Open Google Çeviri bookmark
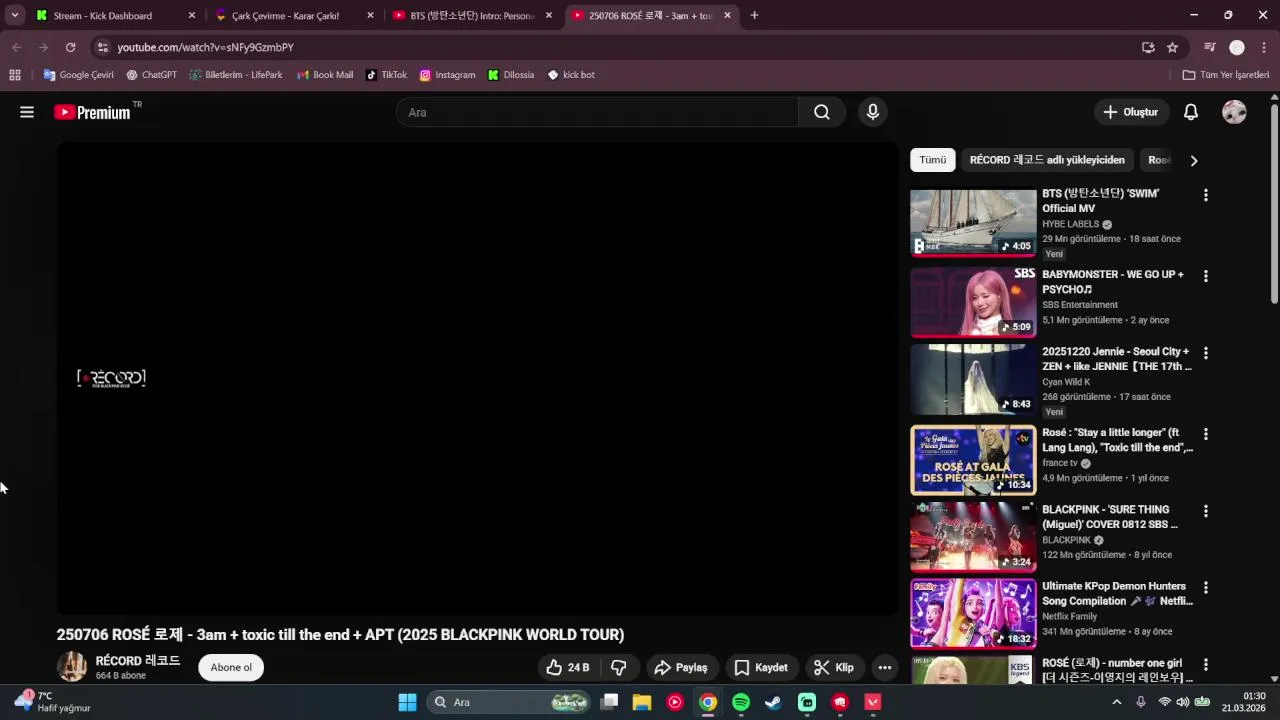 click(78, 75)
